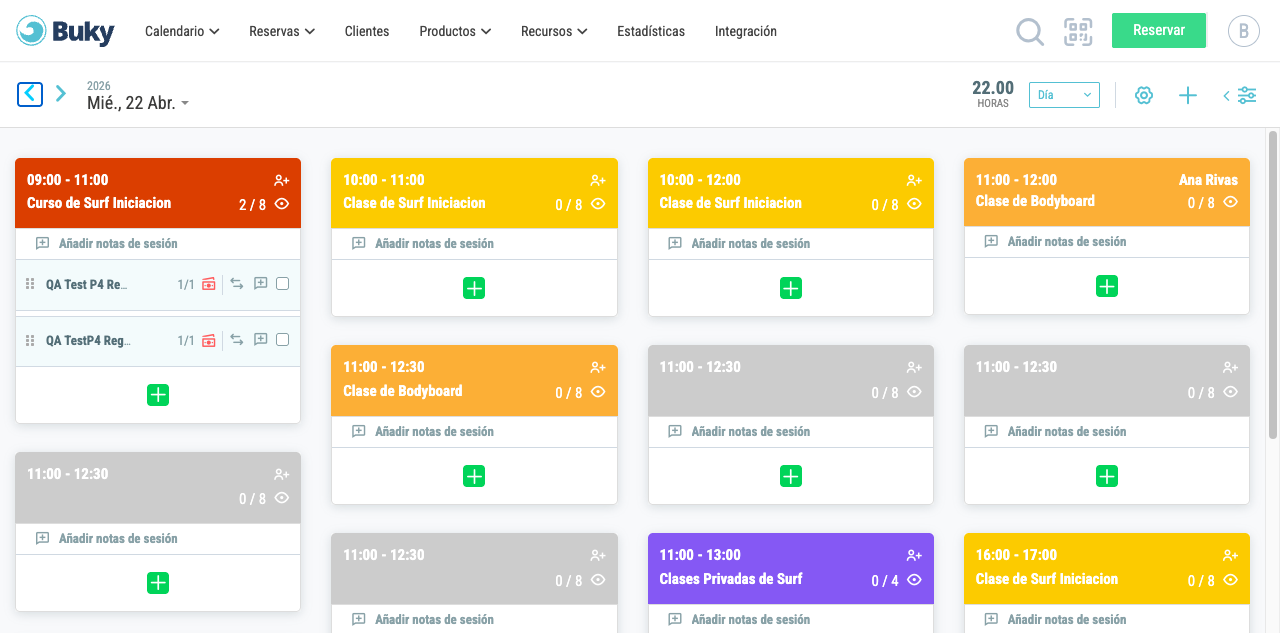
Task: Add note icon on QA Test P4 Re... row
Action: 261,284
